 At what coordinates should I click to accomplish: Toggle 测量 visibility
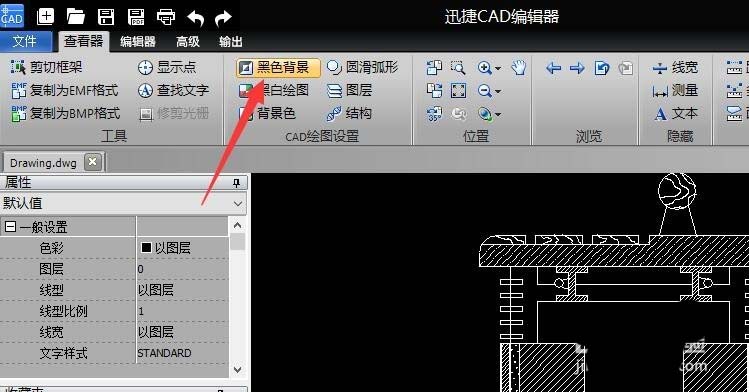pyautogui.click(x=675, y=90)
